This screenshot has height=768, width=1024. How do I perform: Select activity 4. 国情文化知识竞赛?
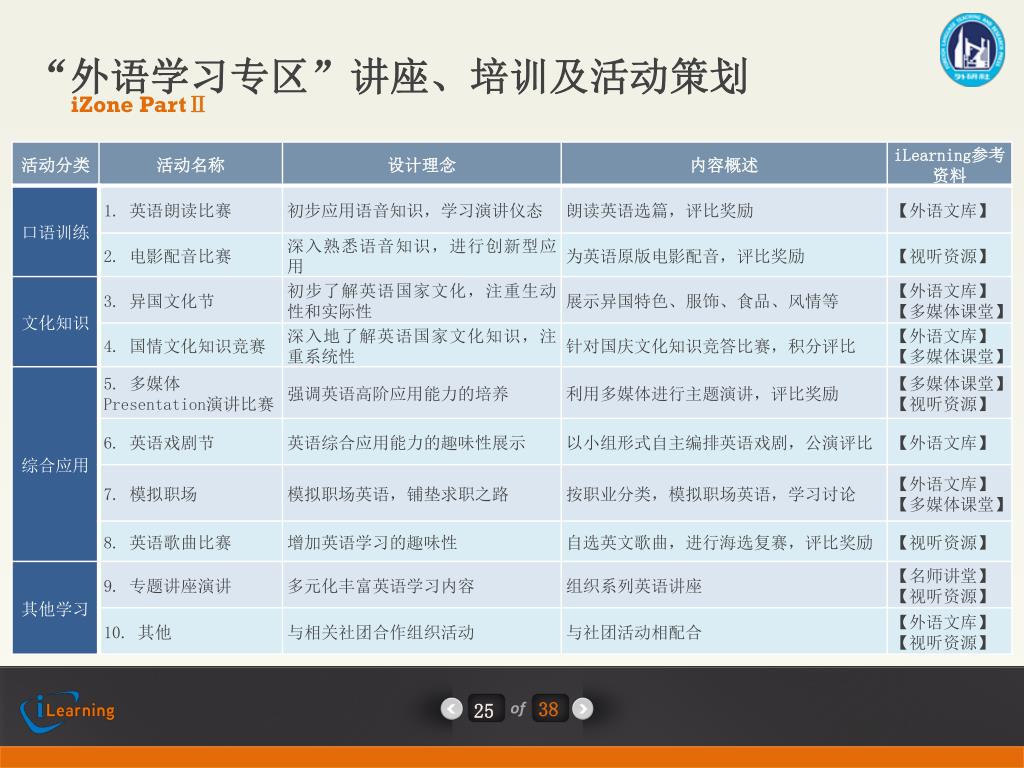[x=191, y=345]
